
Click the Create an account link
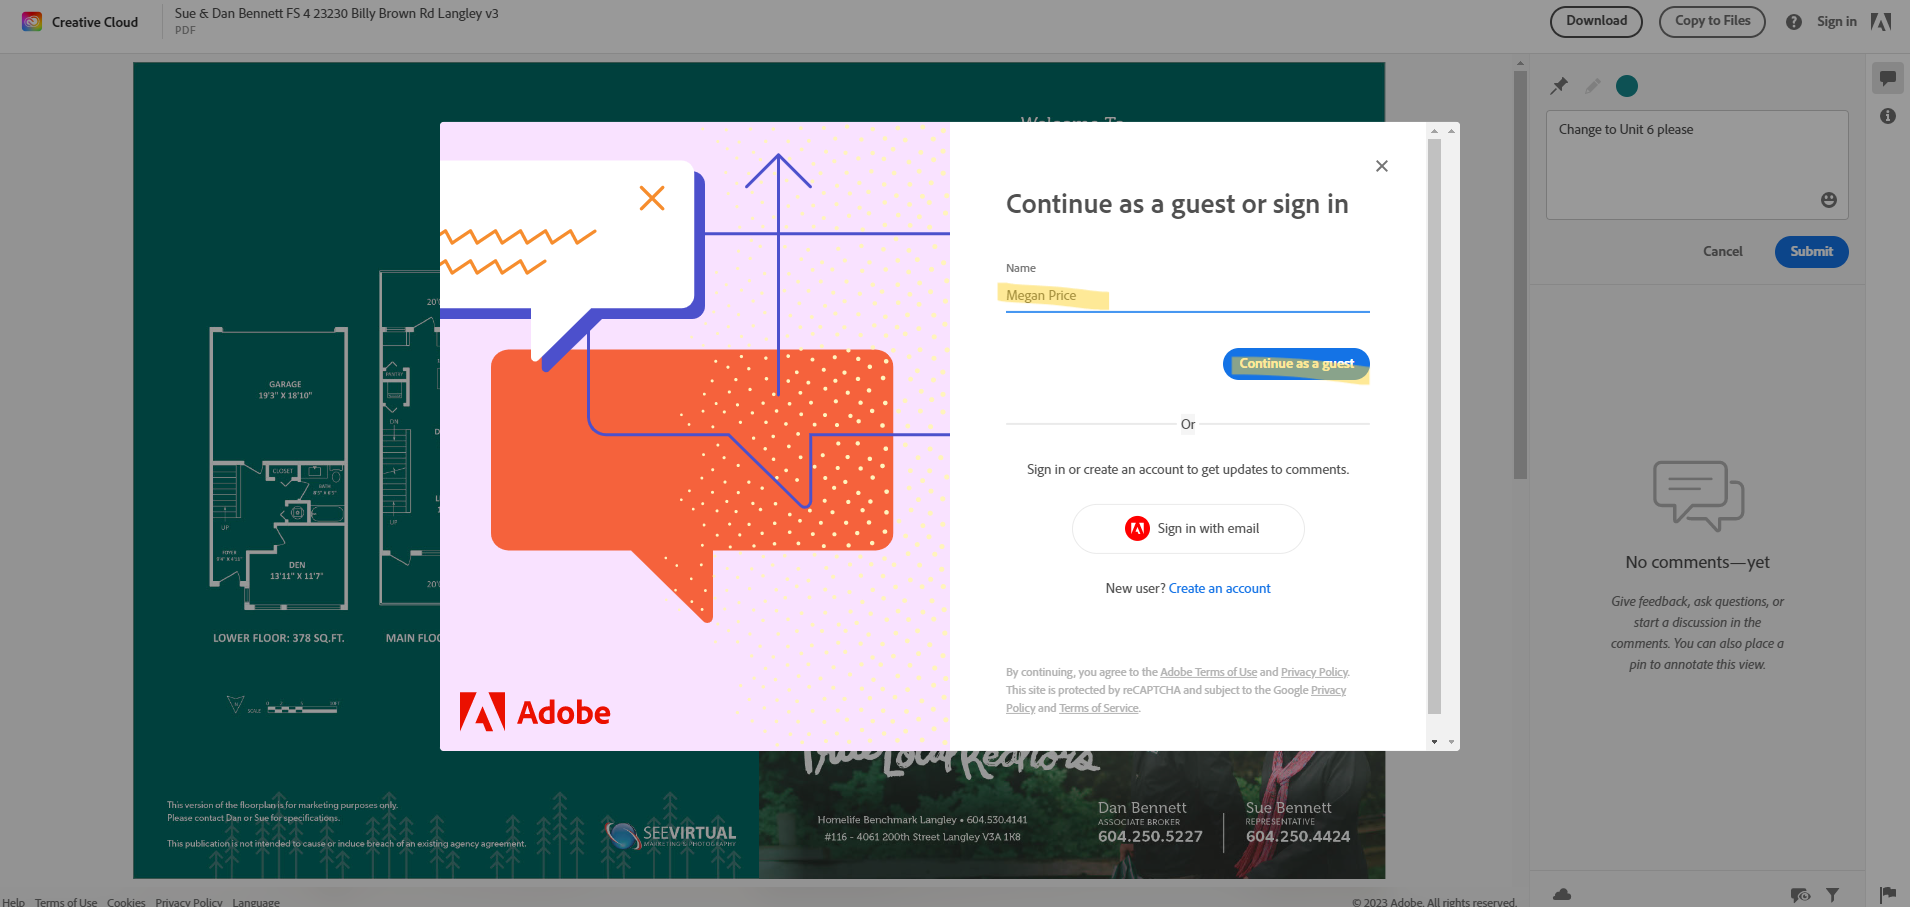tap(1219, 589)
